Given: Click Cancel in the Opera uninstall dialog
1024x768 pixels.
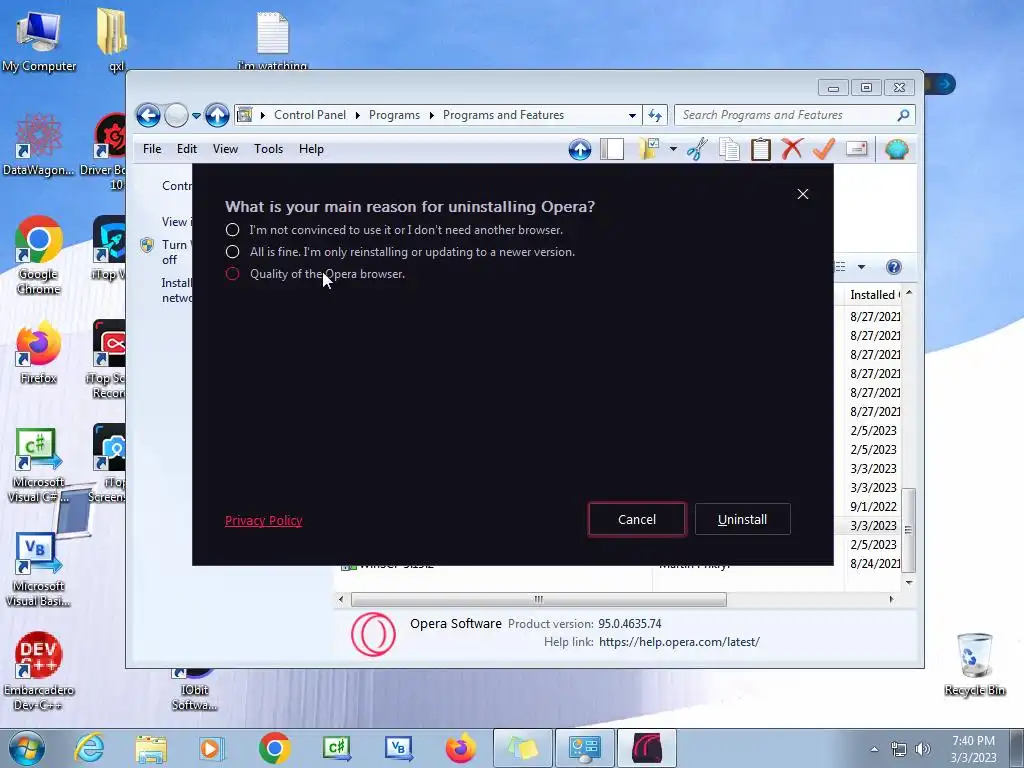Looking at the screenshot, I should coord(637,519).
